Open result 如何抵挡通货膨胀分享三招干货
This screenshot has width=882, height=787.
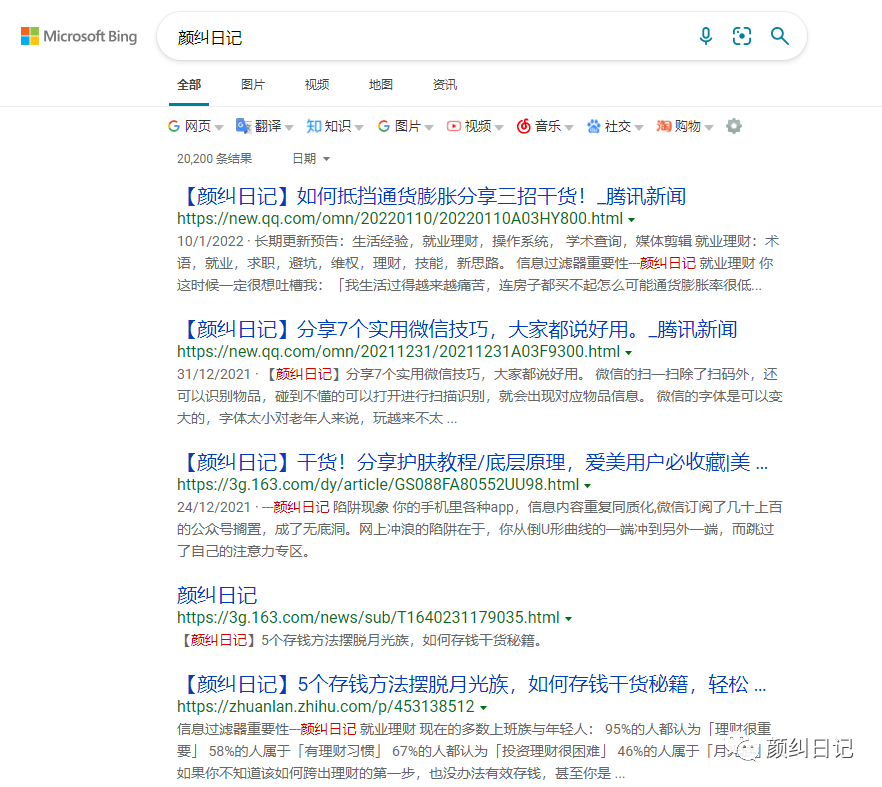432,196
